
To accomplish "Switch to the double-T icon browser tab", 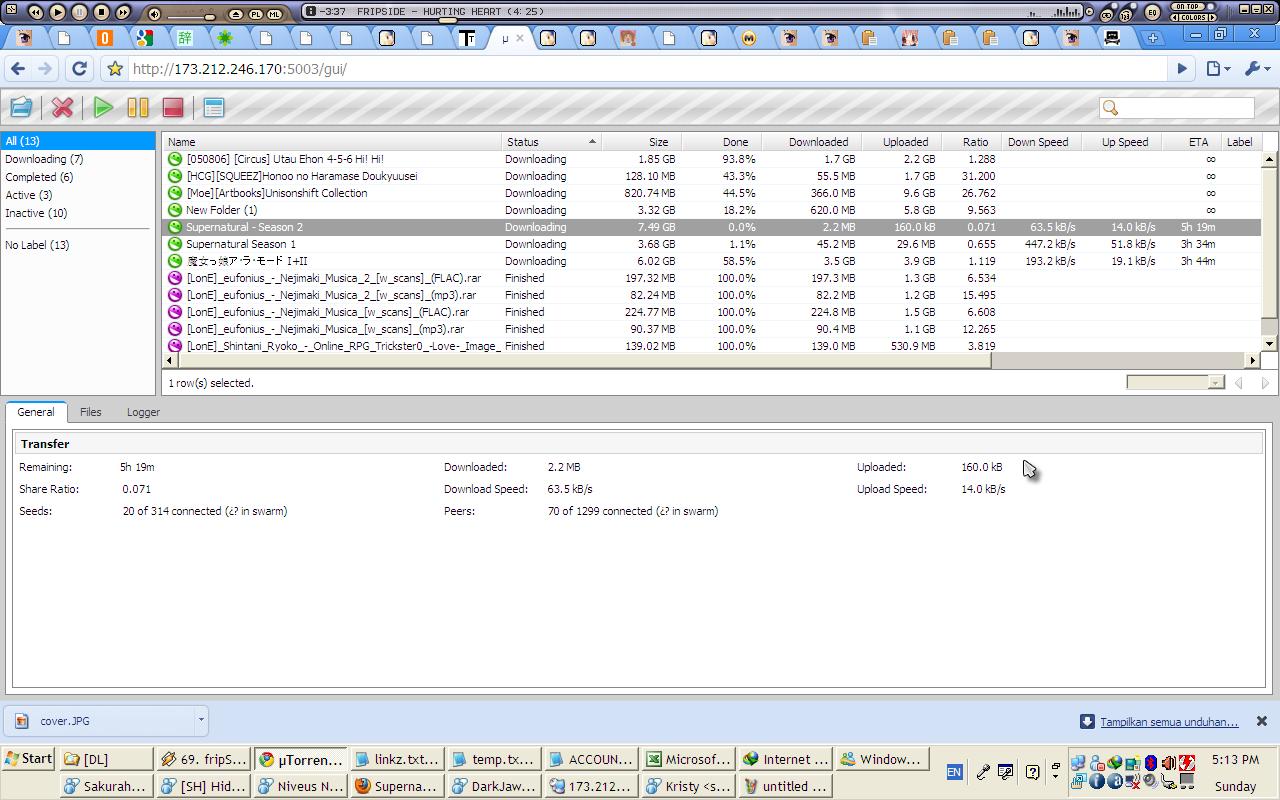I will [x=467, y=38].
